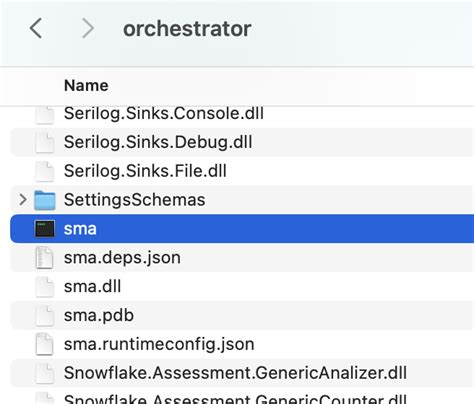The width and height of the screenshot is (474, 404).
Task: Go forward with the right chevron arrow
Action: click(x=88, y=28)
